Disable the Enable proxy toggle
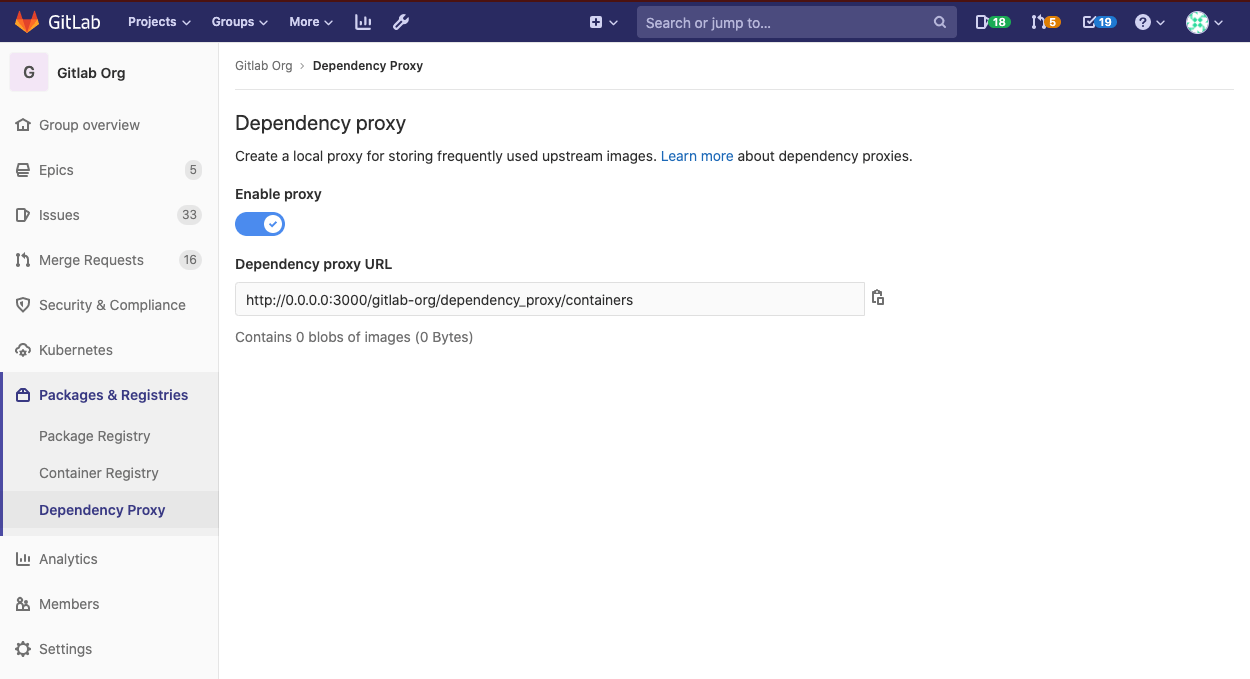 (x=260, y=223)
